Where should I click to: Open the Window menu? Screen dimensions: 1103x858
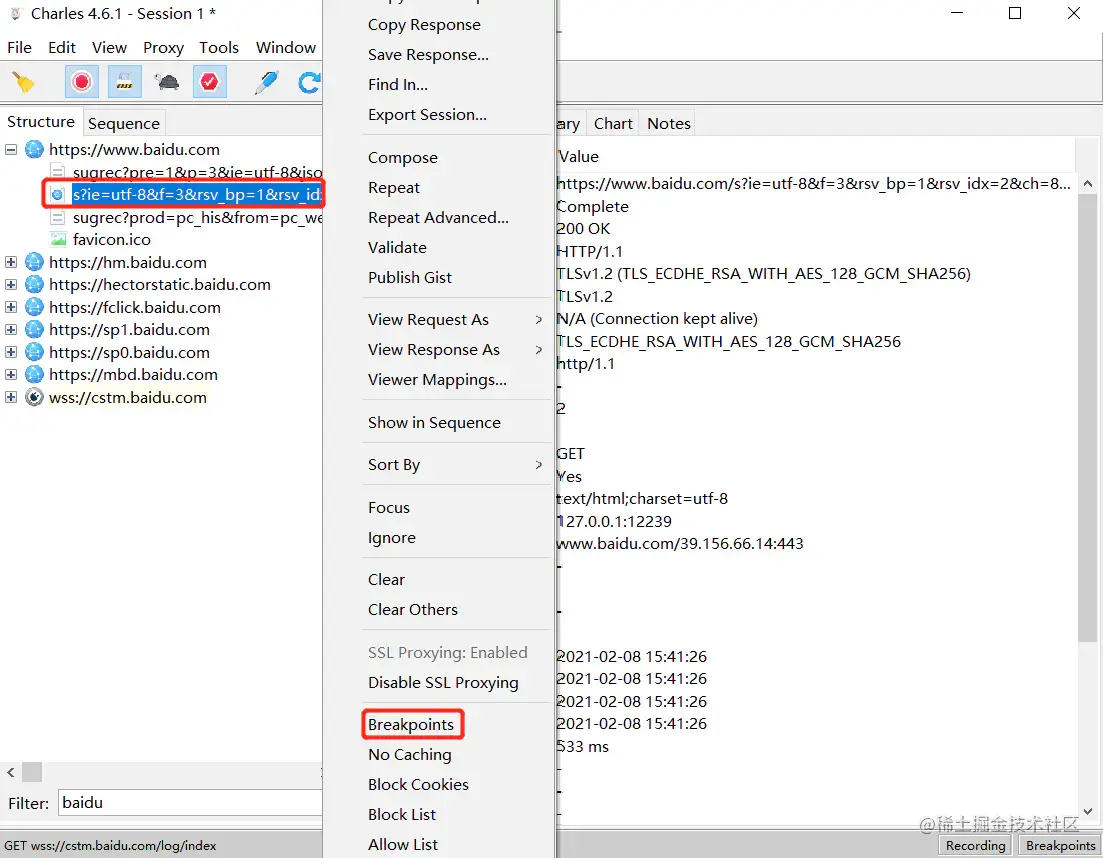click(286, 47)
